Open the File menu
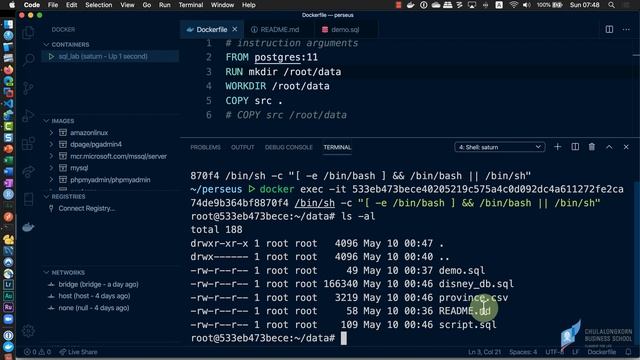Image resolution: width=640 pixels, height=360 pixels. click(53, 5)
